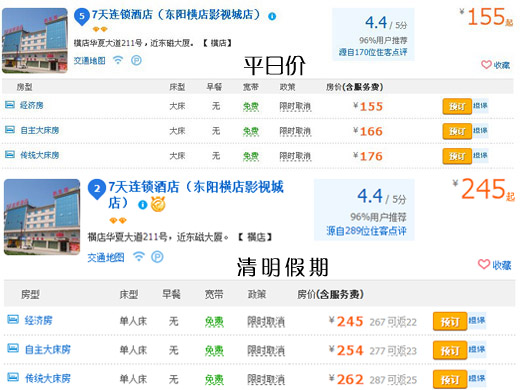
Task: Book the 传统大床房 priced at ¥262
Action: pos(450,380)
